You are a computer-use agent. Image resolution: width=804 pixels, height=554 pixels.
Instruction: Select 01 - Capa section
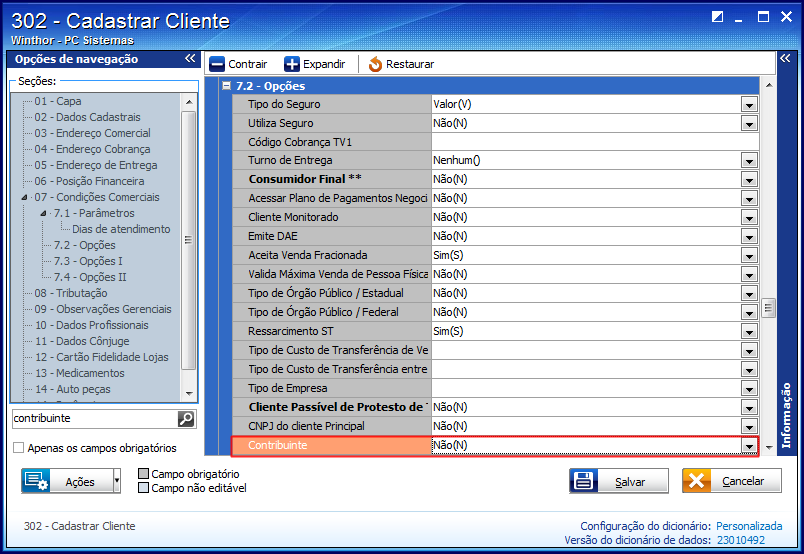58,101
